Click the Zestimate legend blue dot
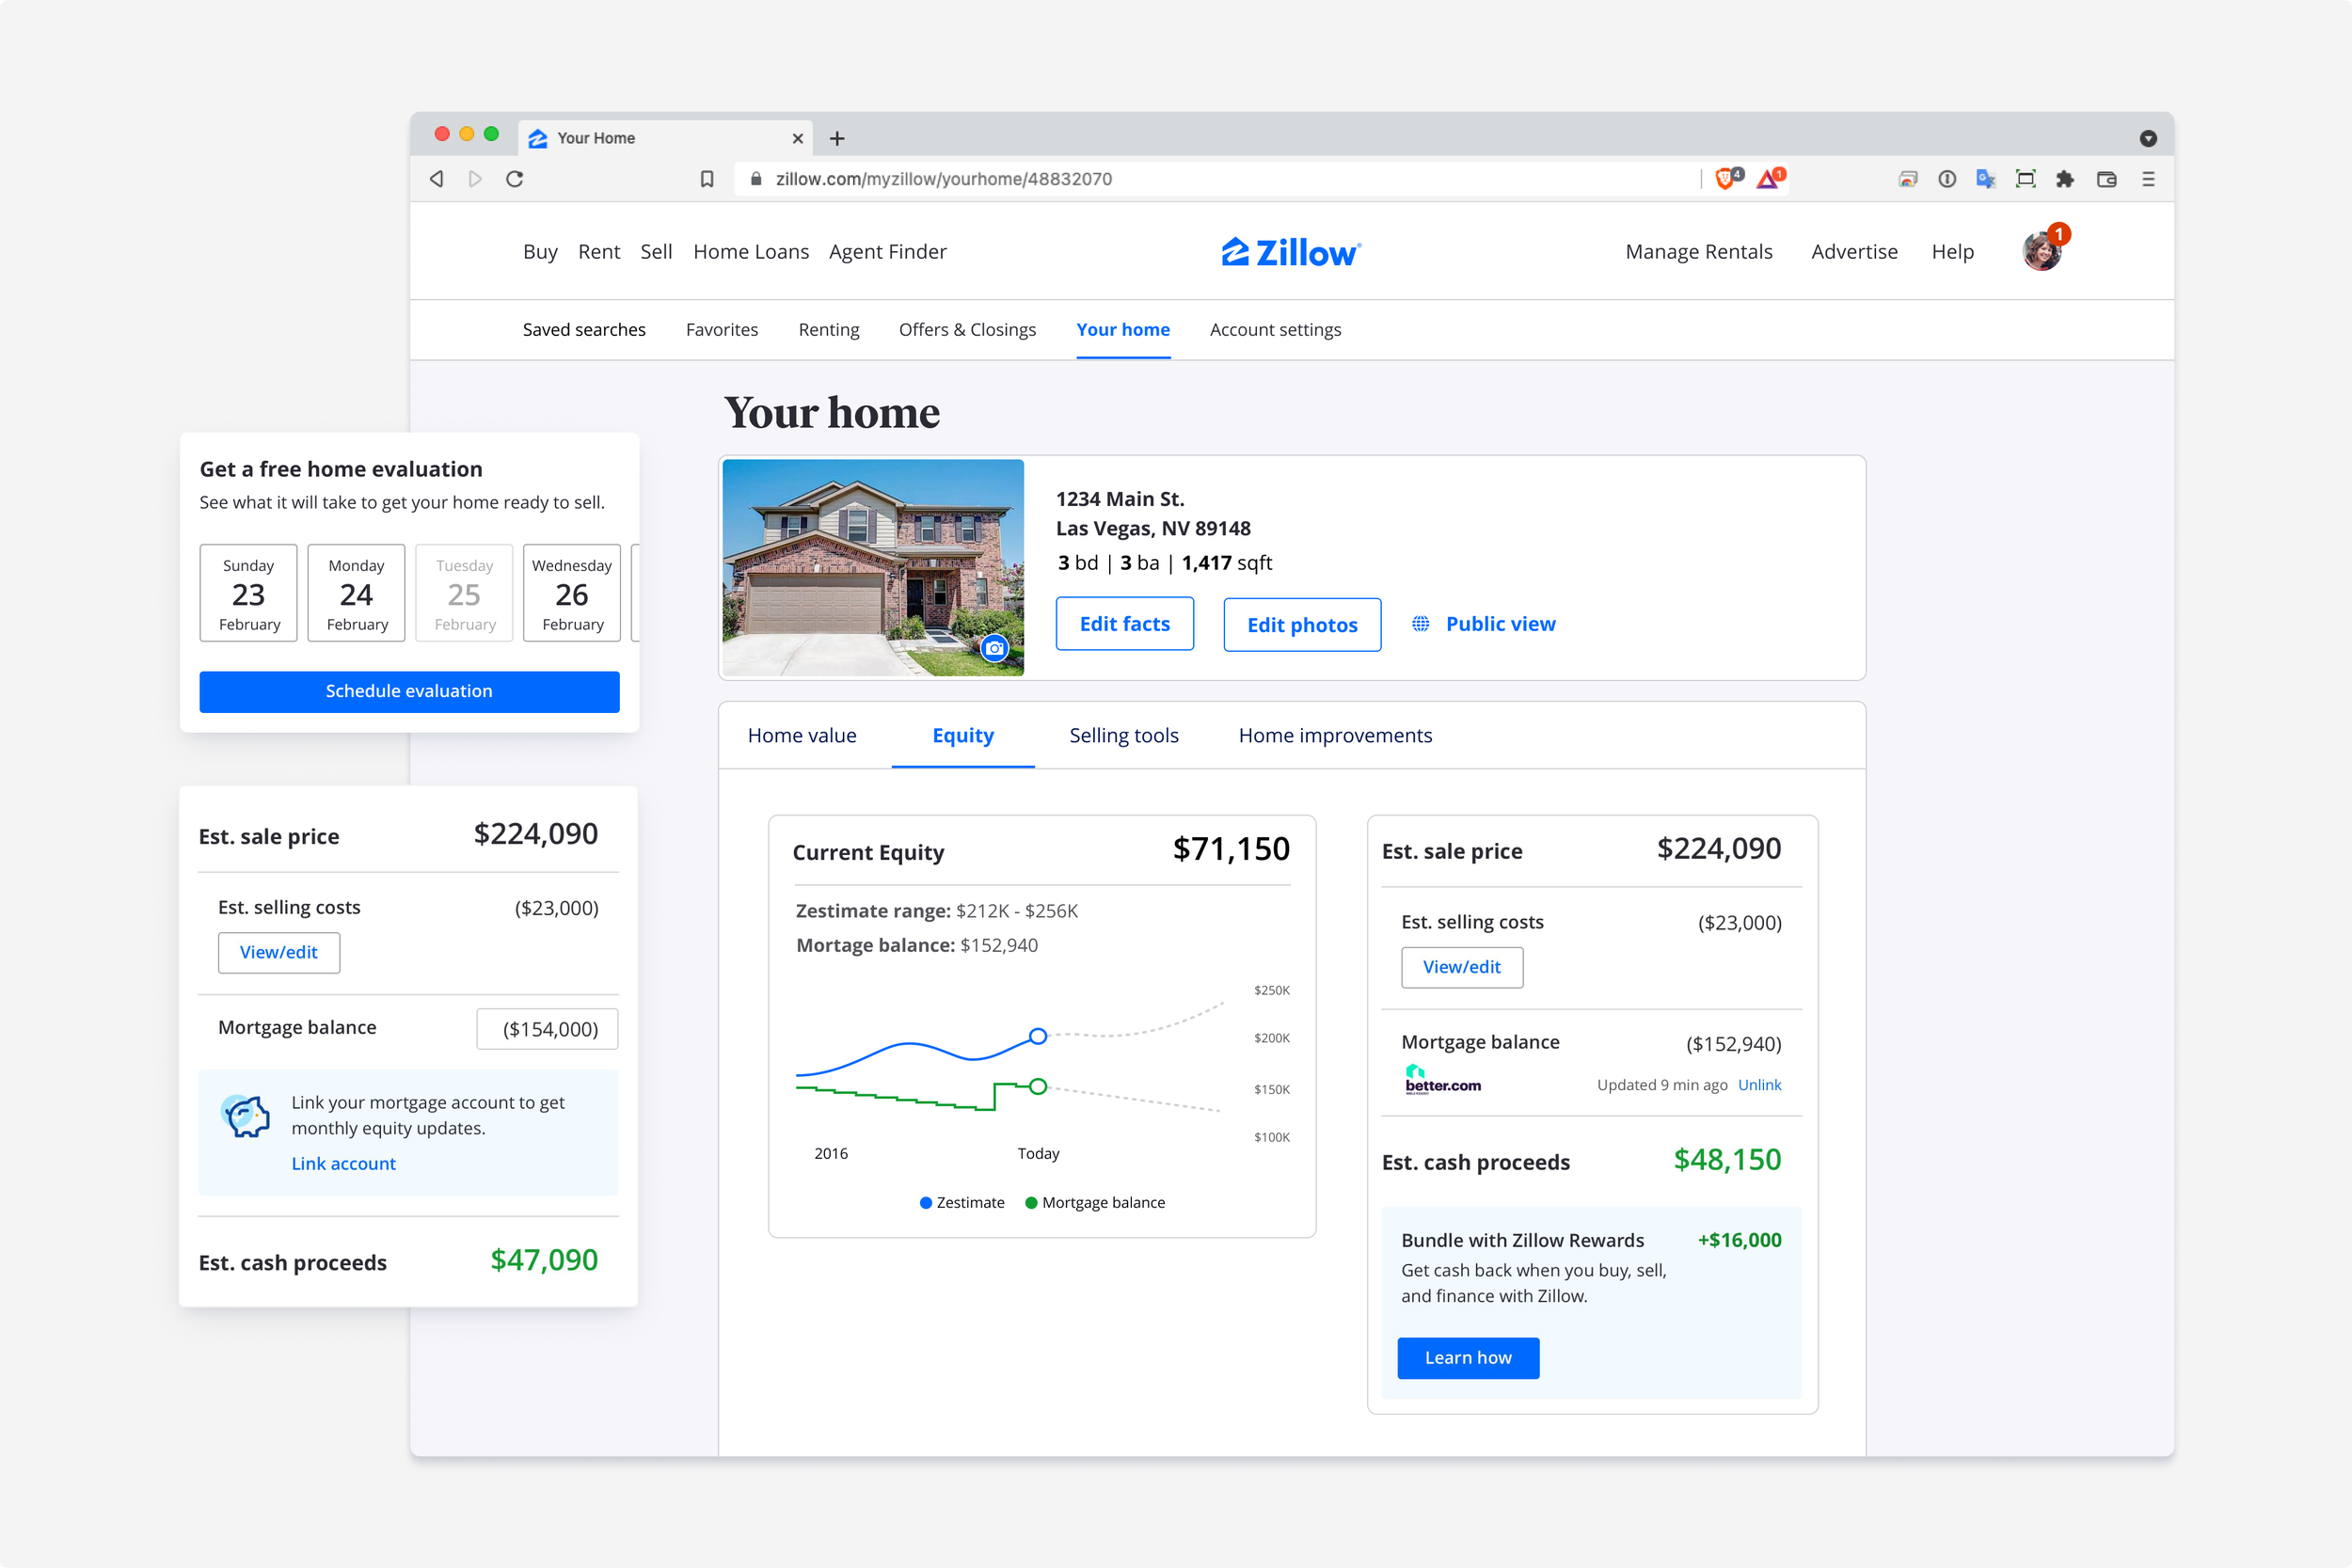The height and width of the screenshot is (1568, 2352). click(926, 1203)
